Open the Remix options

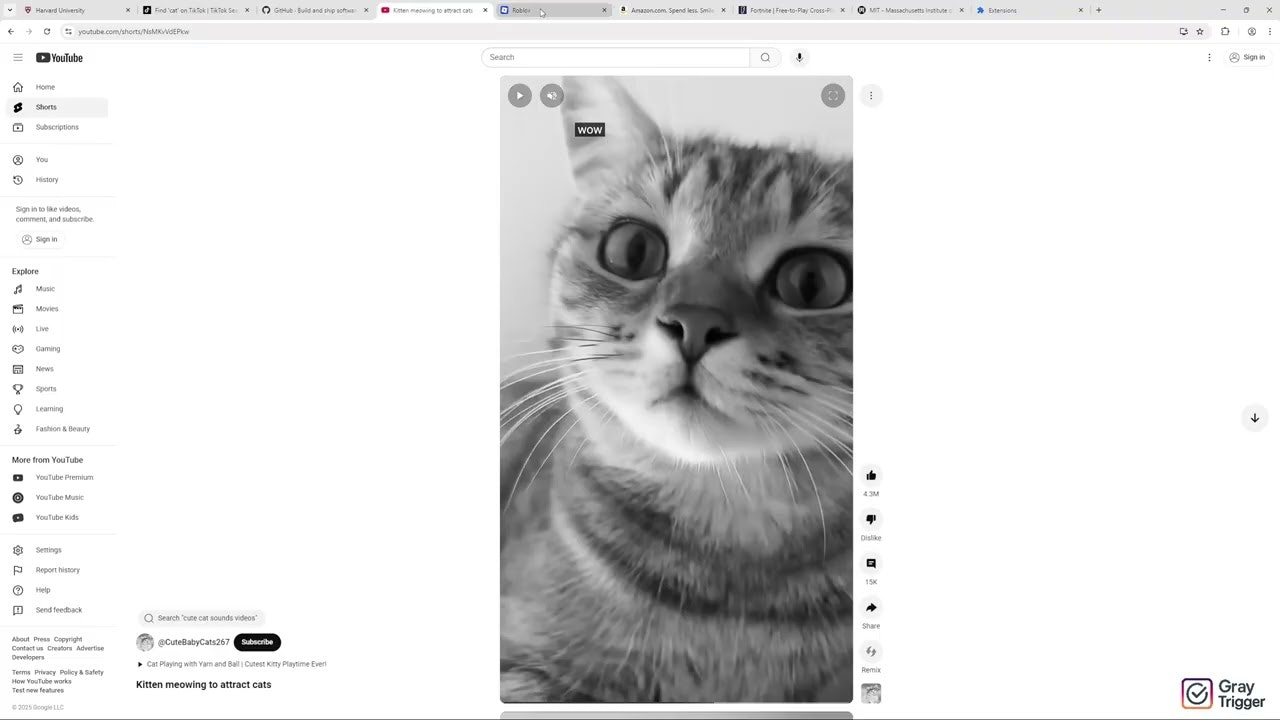[x=871, y=651]
